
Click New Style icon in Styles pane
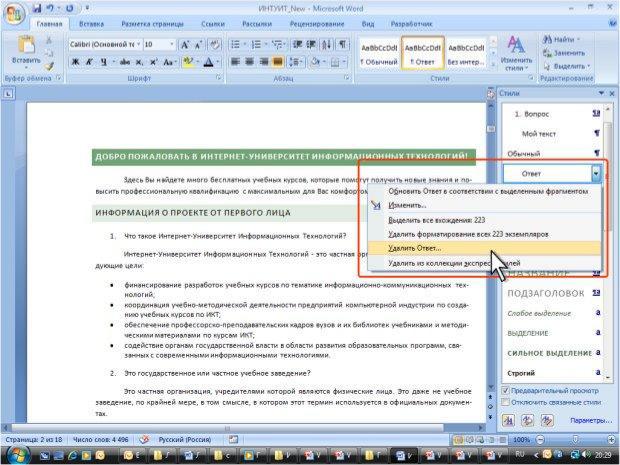(x=508, y=420)
